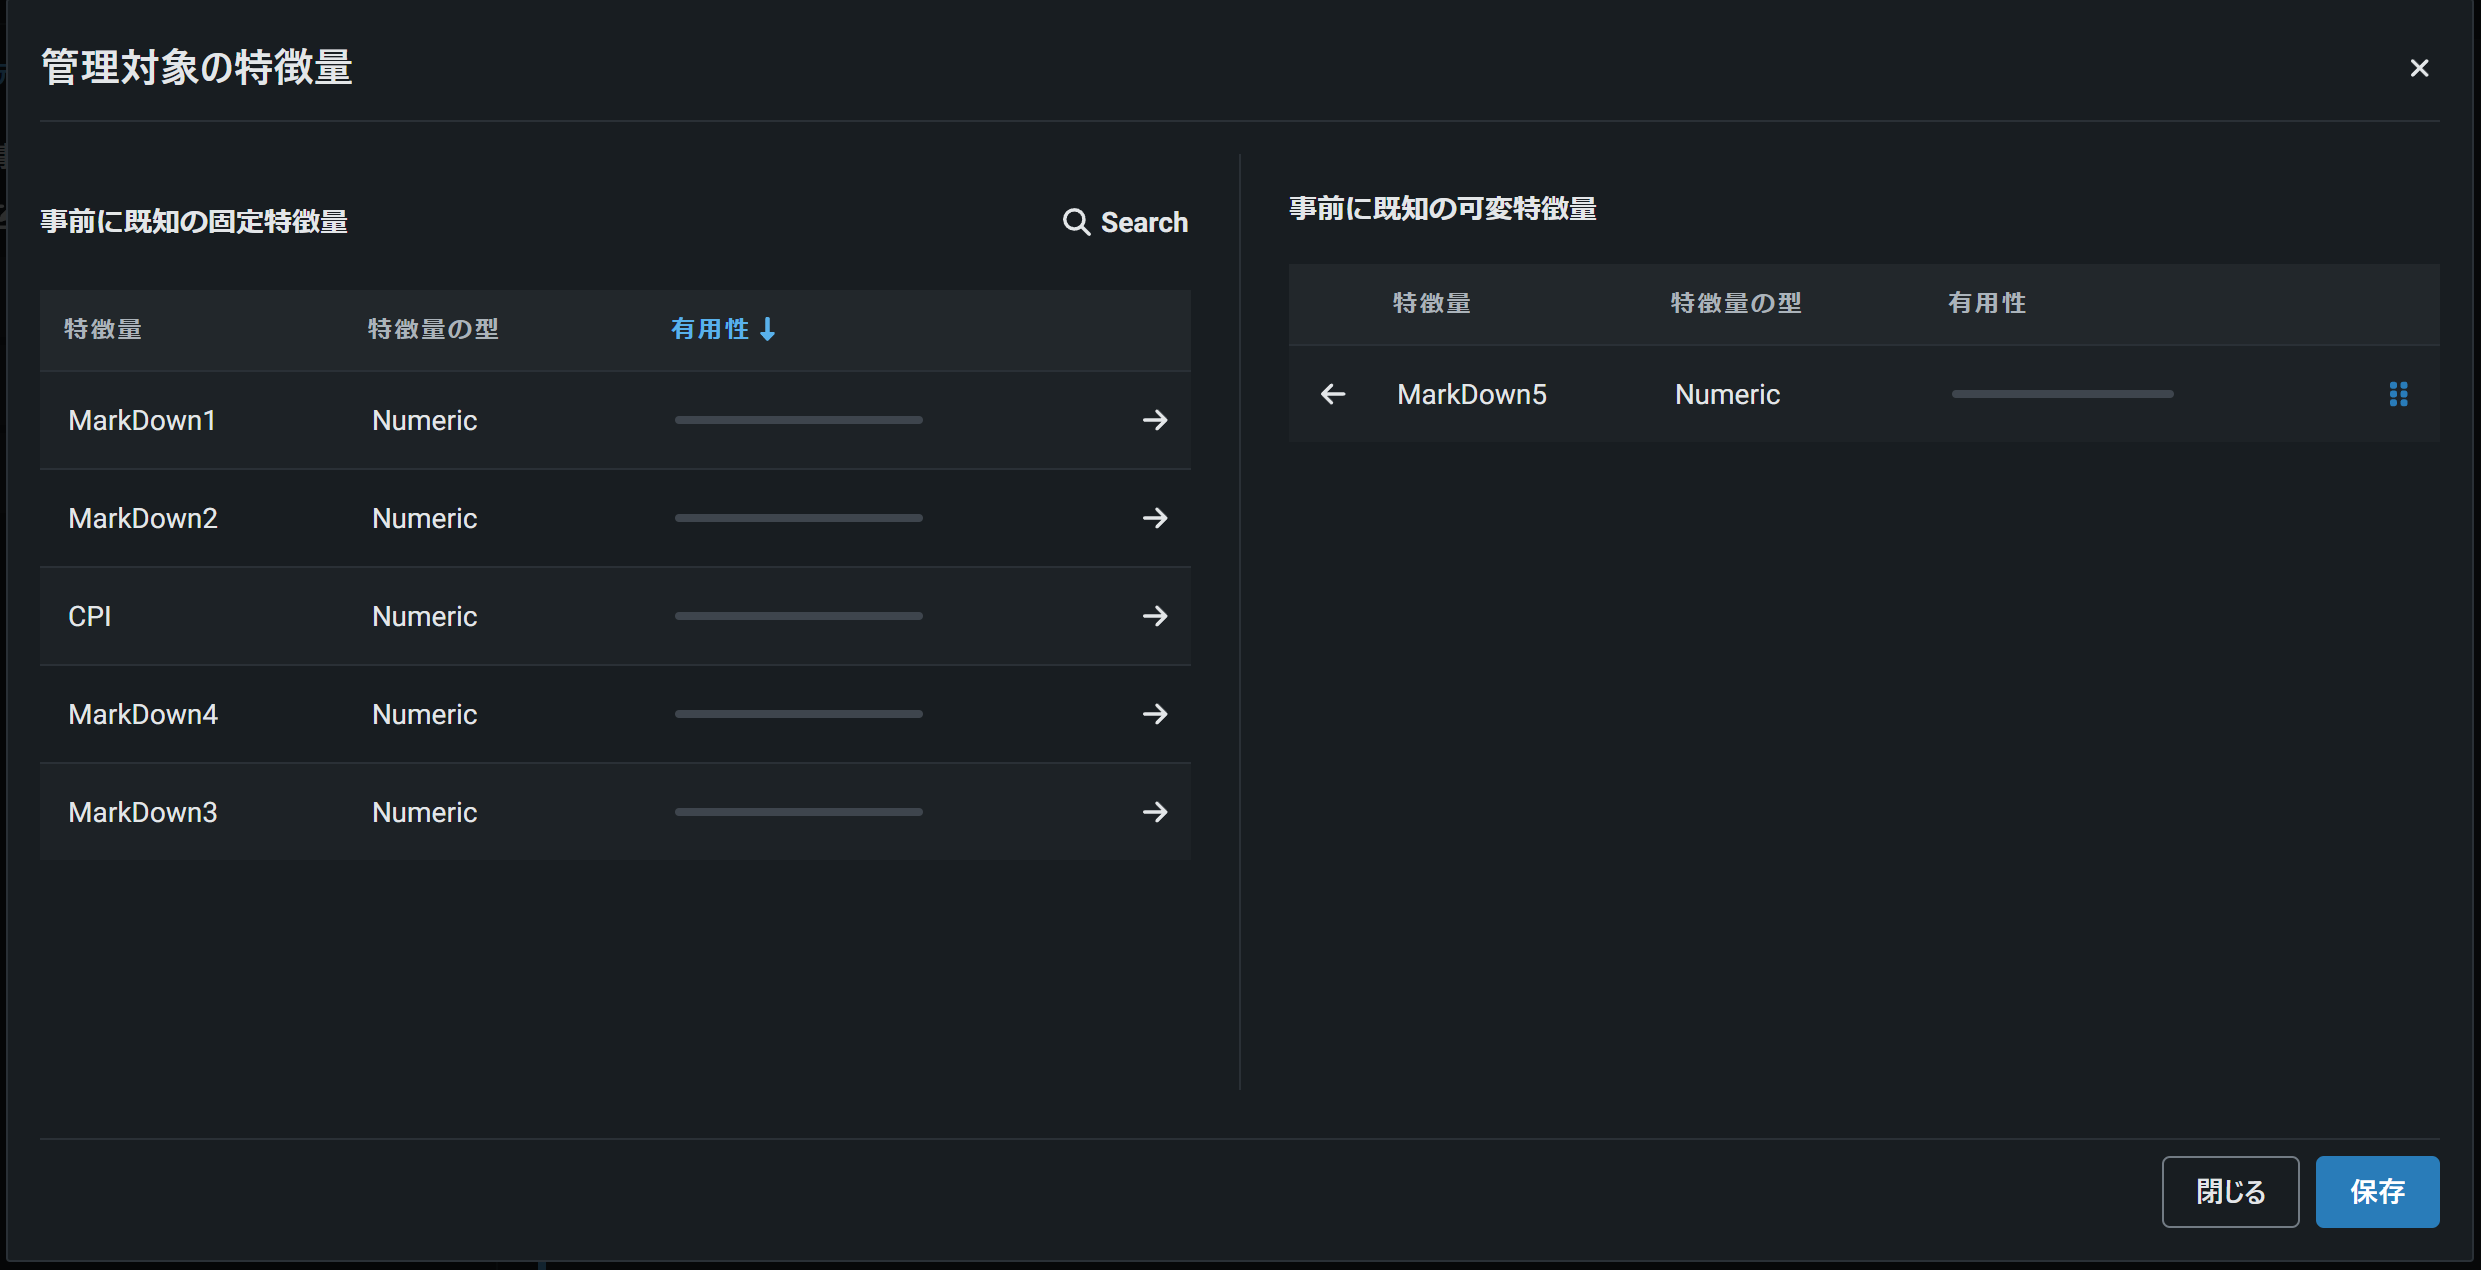Move MarkDown1 to variable features with arrow
The width and height of the screenshot is (2481, 1270).
pyautogui.click(x=1155, y=420)
